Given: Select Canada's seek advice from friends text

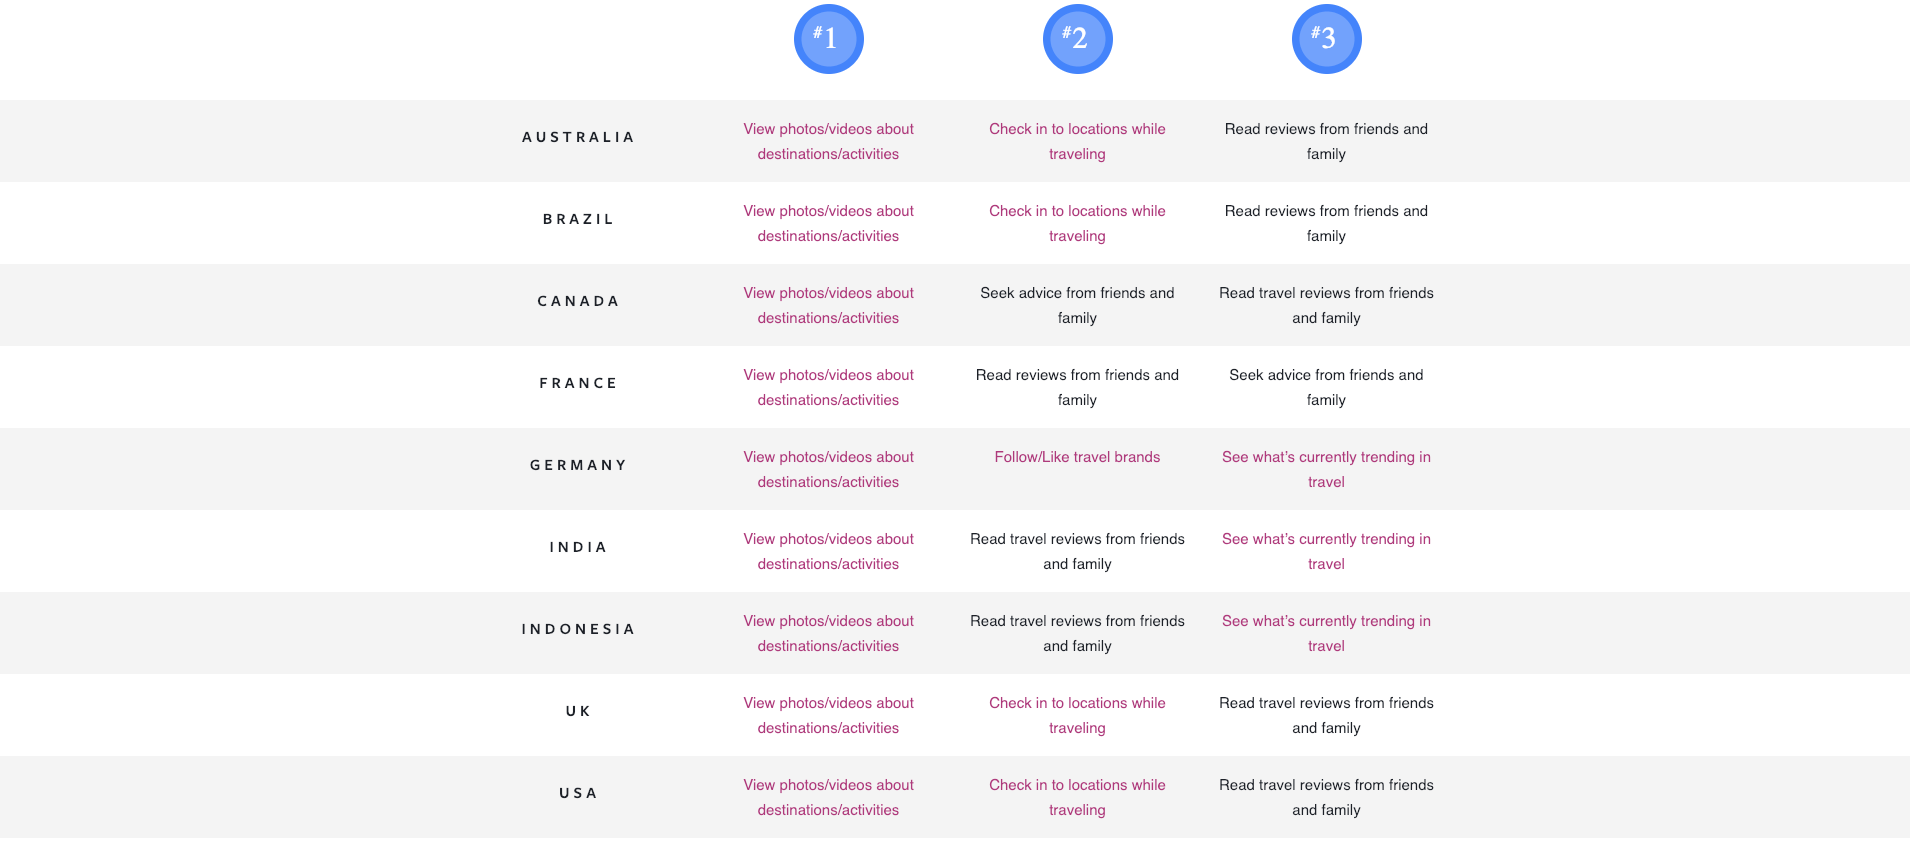Looking at the screenshot, I should [1077, 305].
